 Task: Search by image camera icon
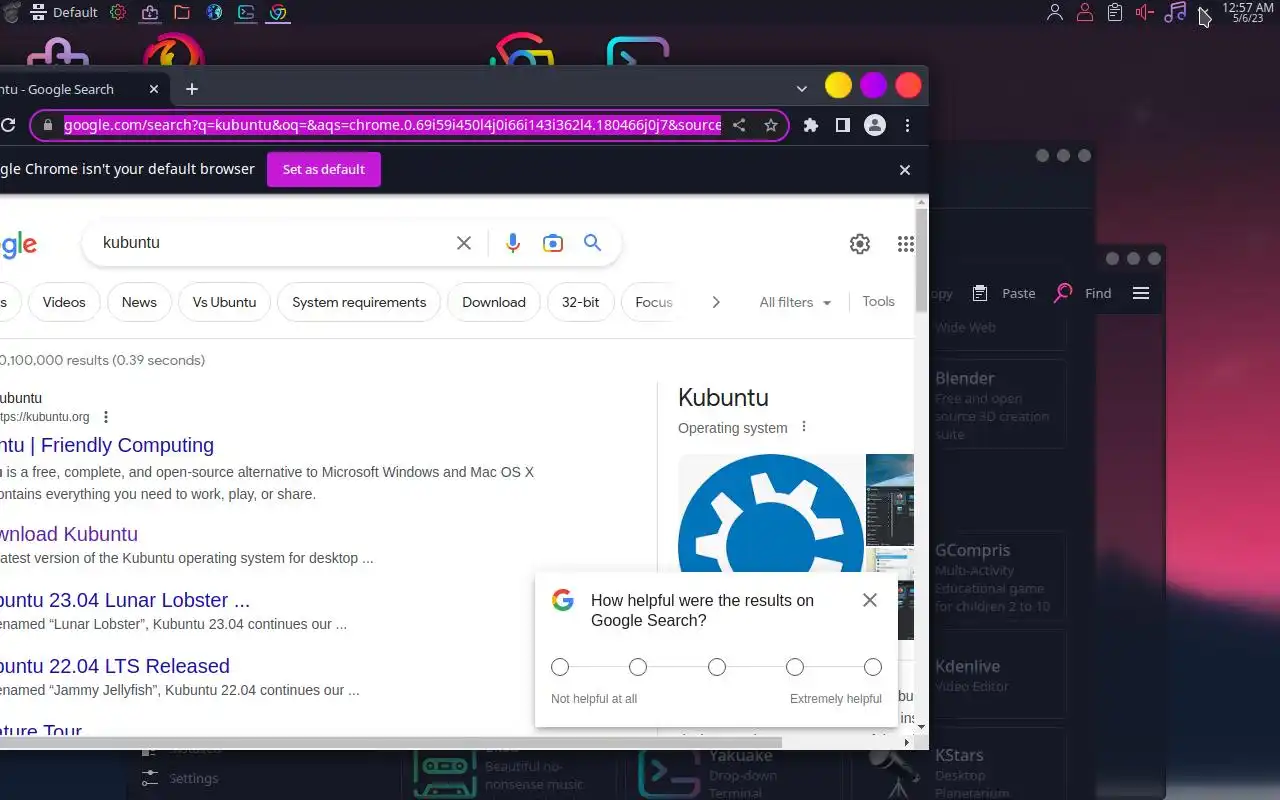(x=553, y=243)
